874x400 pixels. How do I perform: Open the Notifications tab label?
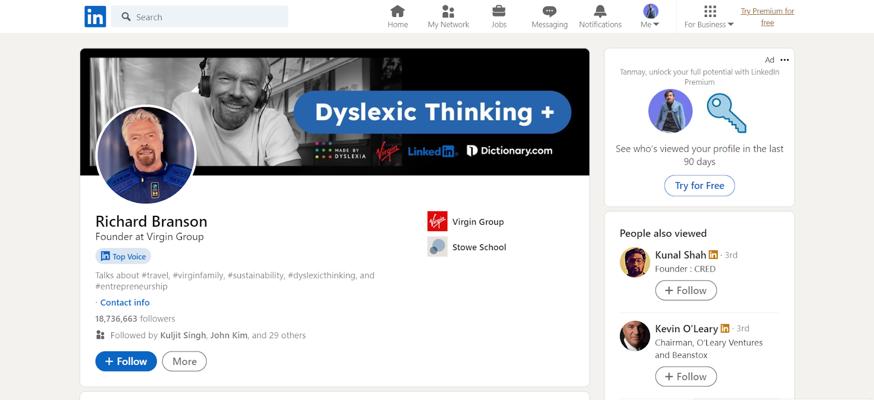click(x=600, y=25)
